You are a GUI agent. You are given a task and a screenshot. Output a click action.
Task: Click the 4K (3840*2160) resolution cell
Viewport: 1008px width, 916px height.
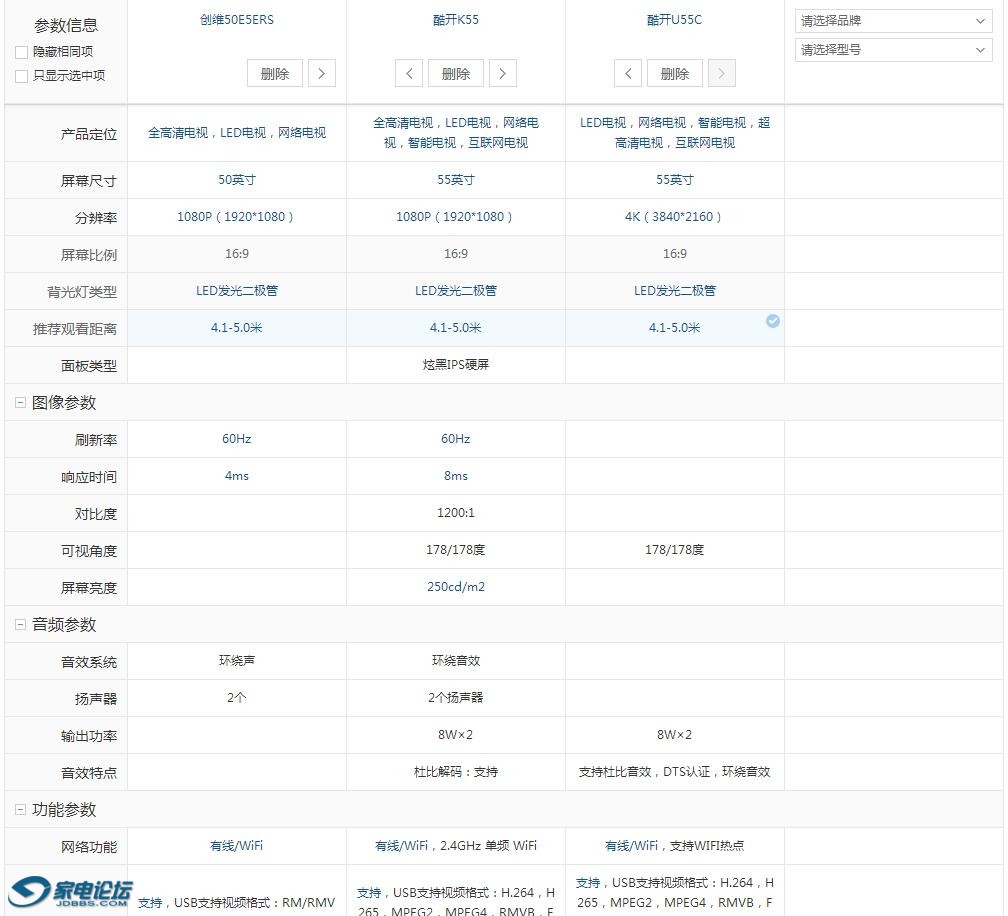[x=674, y=217]
